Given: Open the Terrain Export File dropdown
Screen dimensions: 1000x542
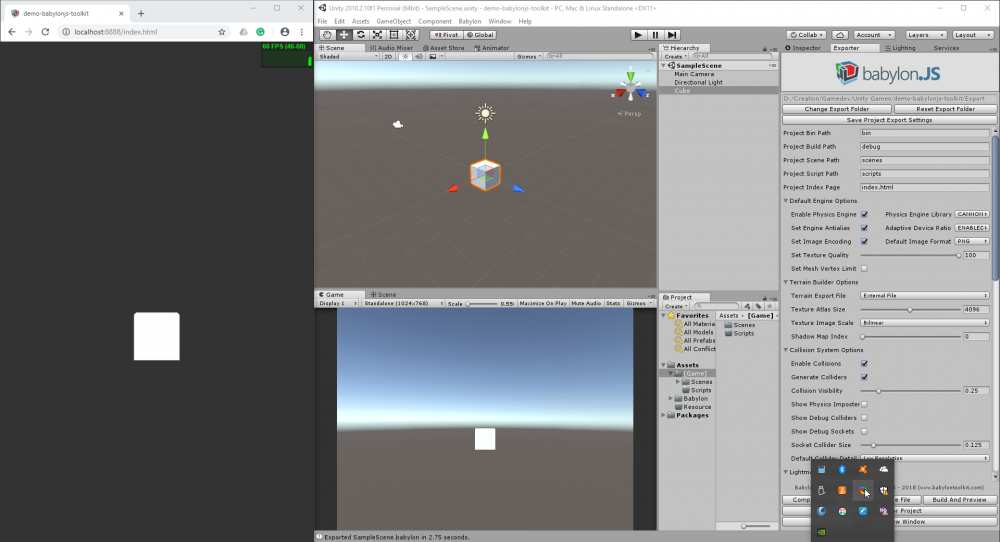Looking at the screenshot, I should [925, 296].
